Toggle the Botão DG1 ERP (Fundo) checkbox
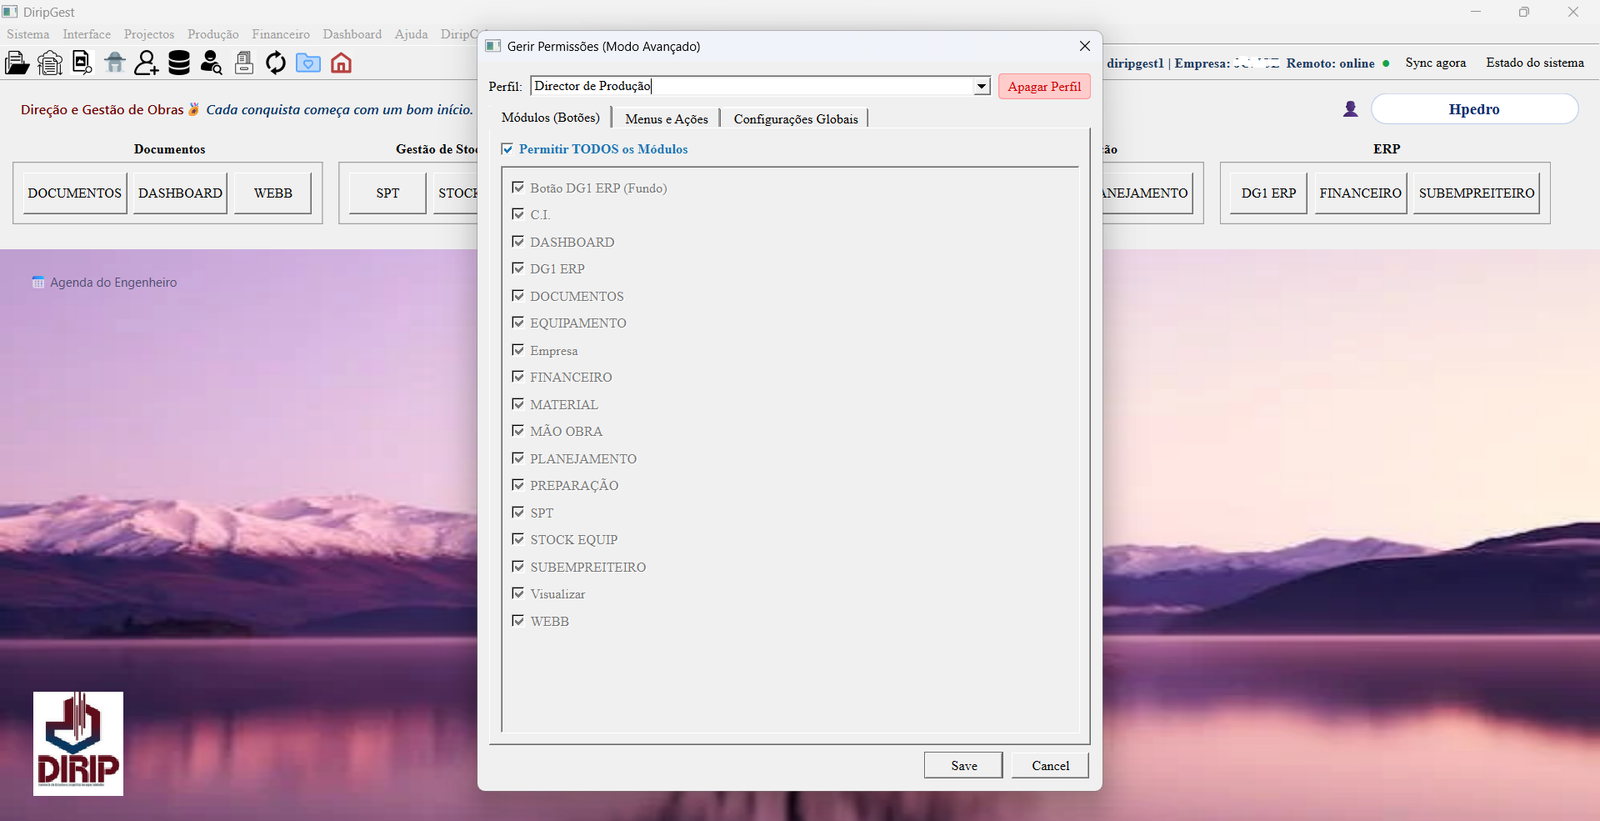1600x821 pixels. point(518,187)
